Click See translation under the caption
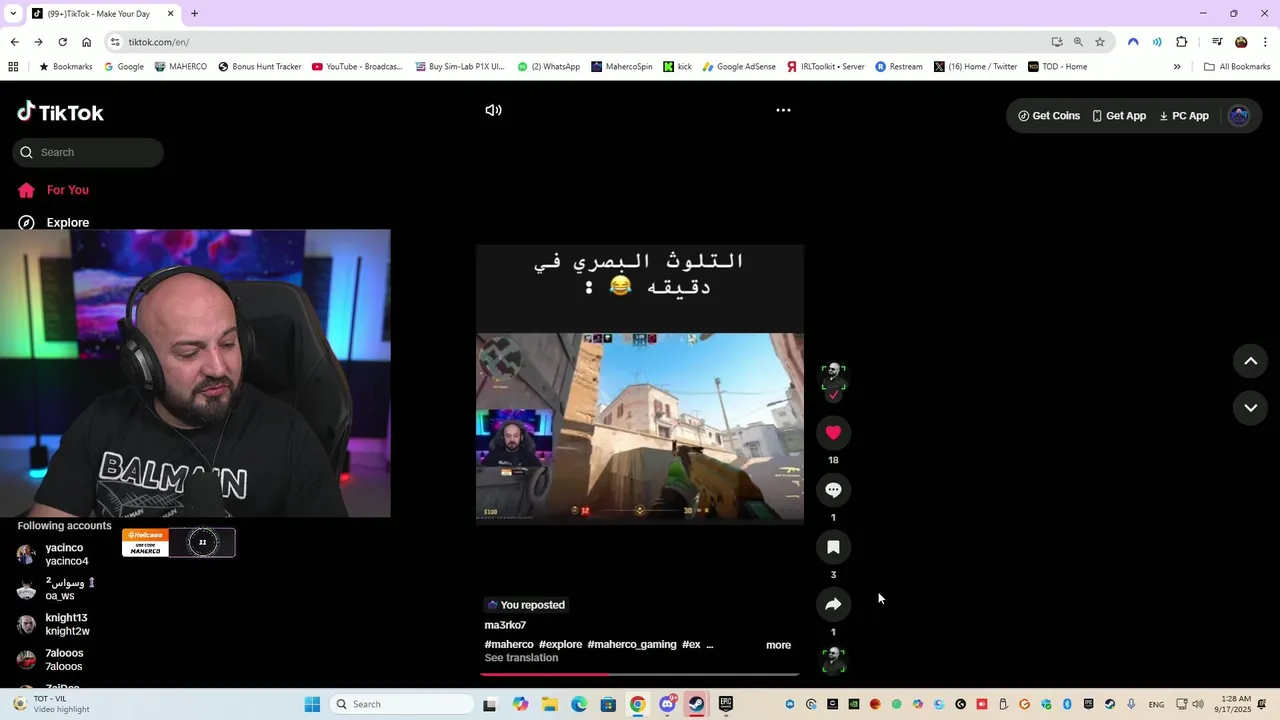Image resolution: width=1280 pixels, height=720 pixels. (521, 658)
